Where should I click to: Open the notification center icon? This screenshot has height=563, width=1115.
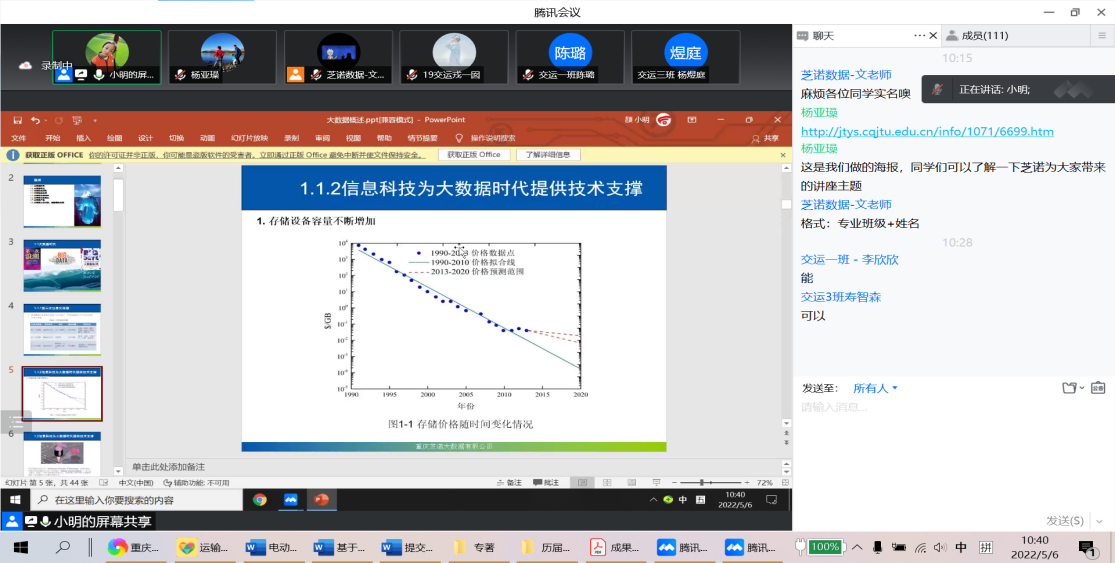(x=1087, y=547)
